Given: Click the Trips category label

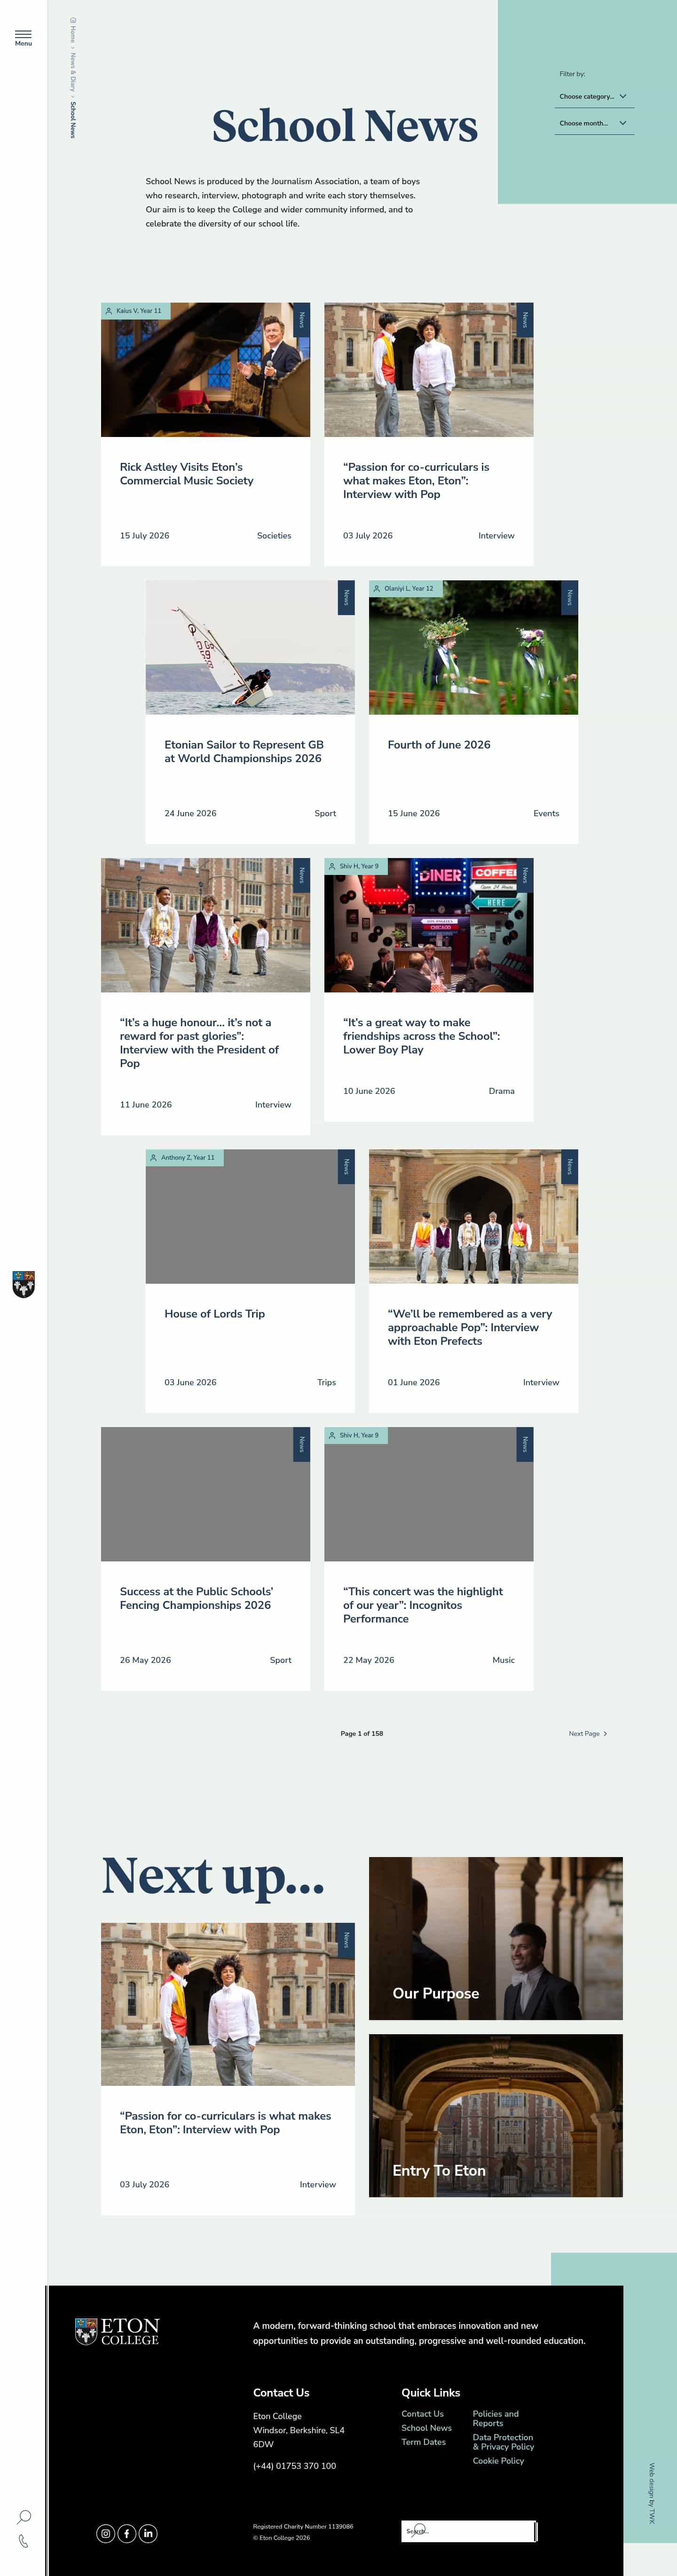Looking at the screenshot, I should [327, 1382].
